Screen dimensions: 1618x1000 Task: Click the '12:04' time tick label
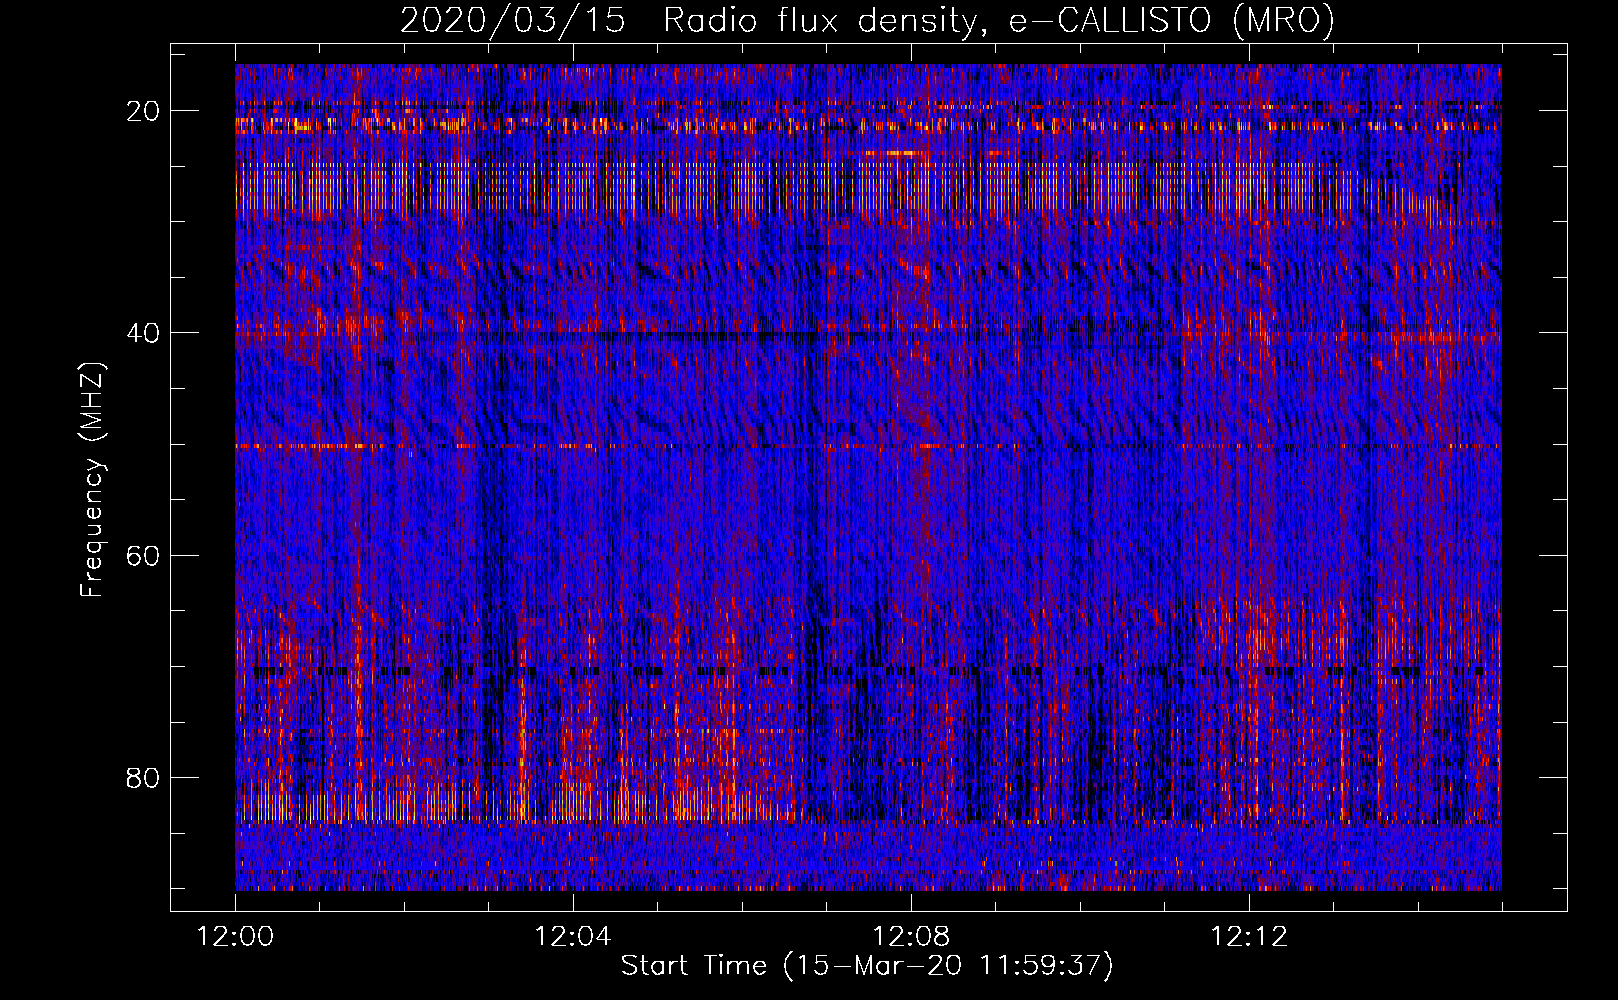click(x=572, y=937)
